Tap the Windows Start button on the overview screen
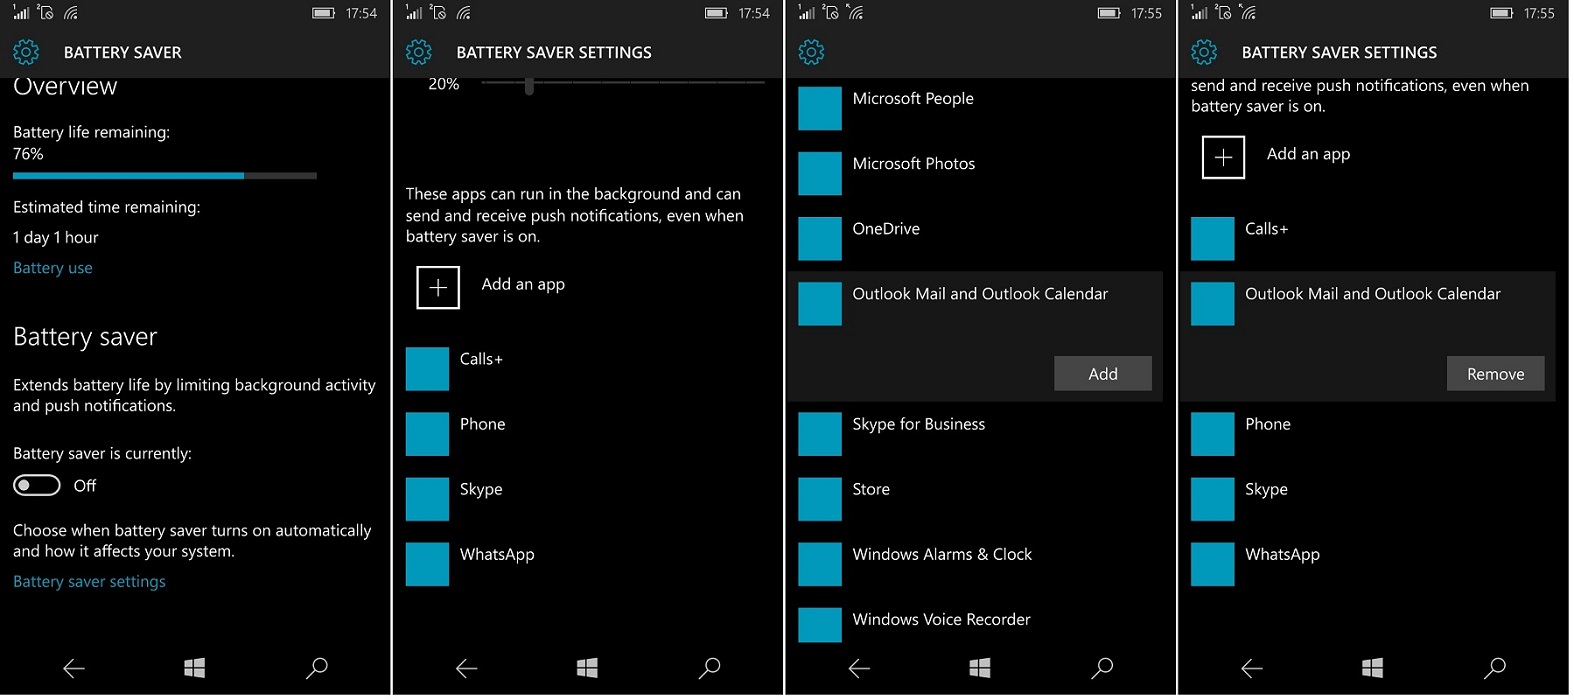 click(x=195, y=668)
